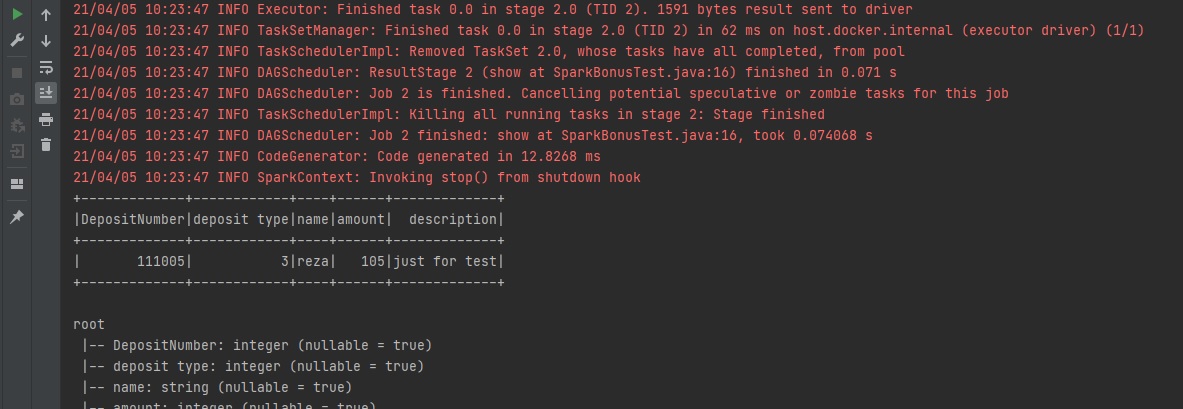Viewport: 1183px width, 409px height.
Task: Click the camera Dump Threads icon
Action: point(17,99)
